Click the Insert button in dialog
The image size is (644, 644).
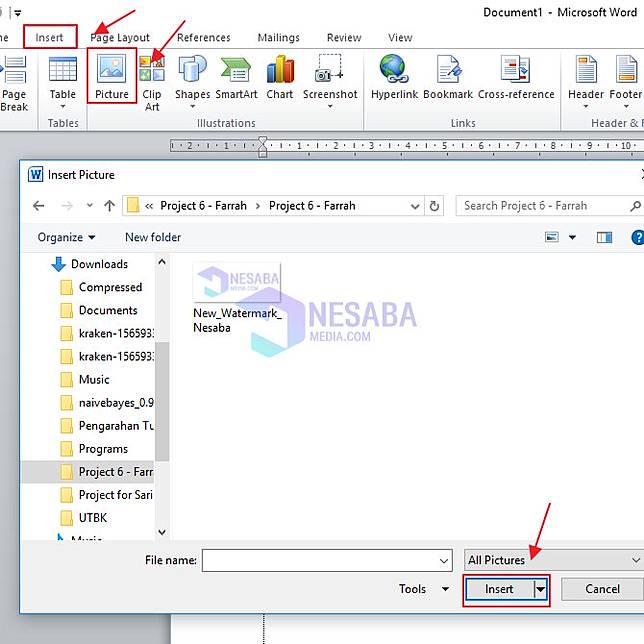499,589
